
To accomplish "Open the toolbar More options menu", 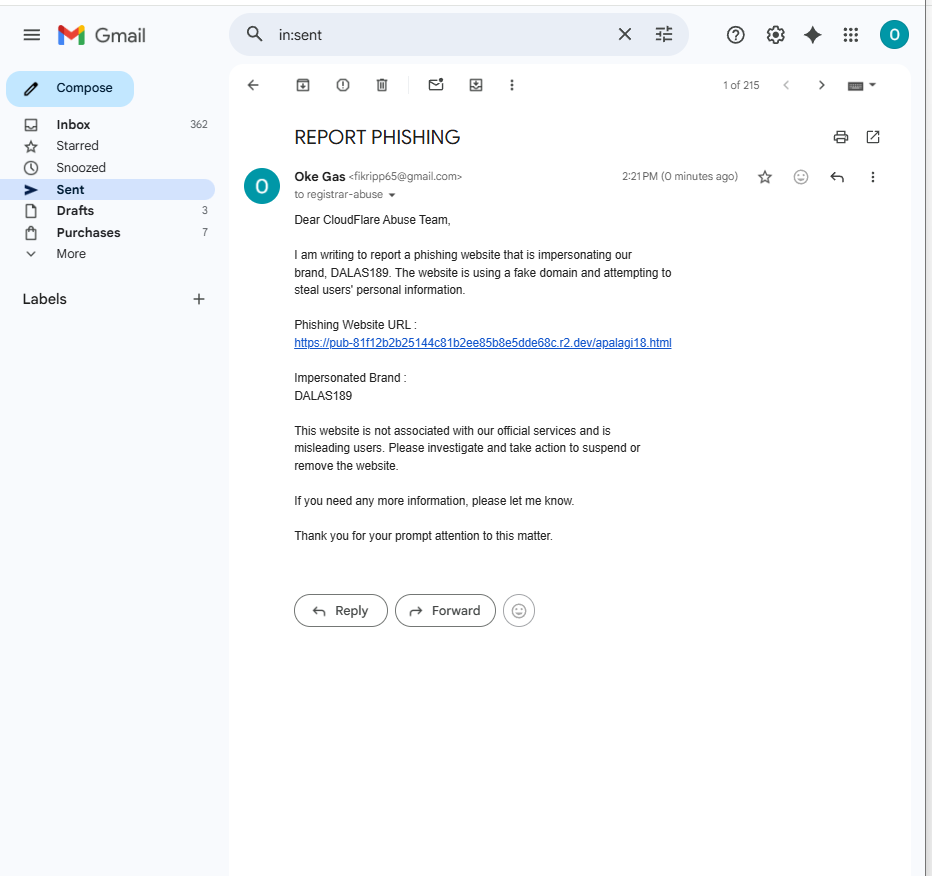I will click(512, 85).
